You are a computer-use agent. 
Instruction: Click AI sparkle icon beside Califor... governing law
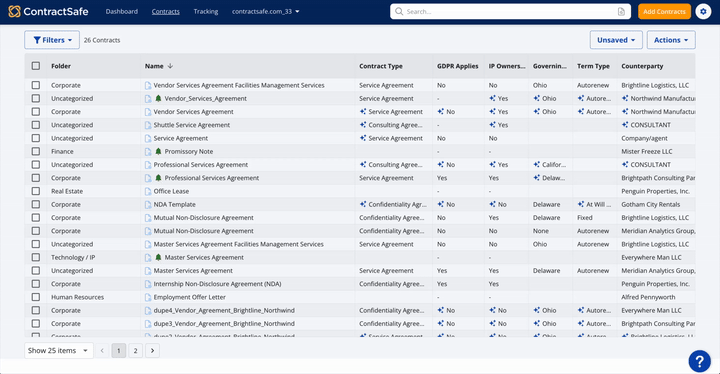coord(536,164)
